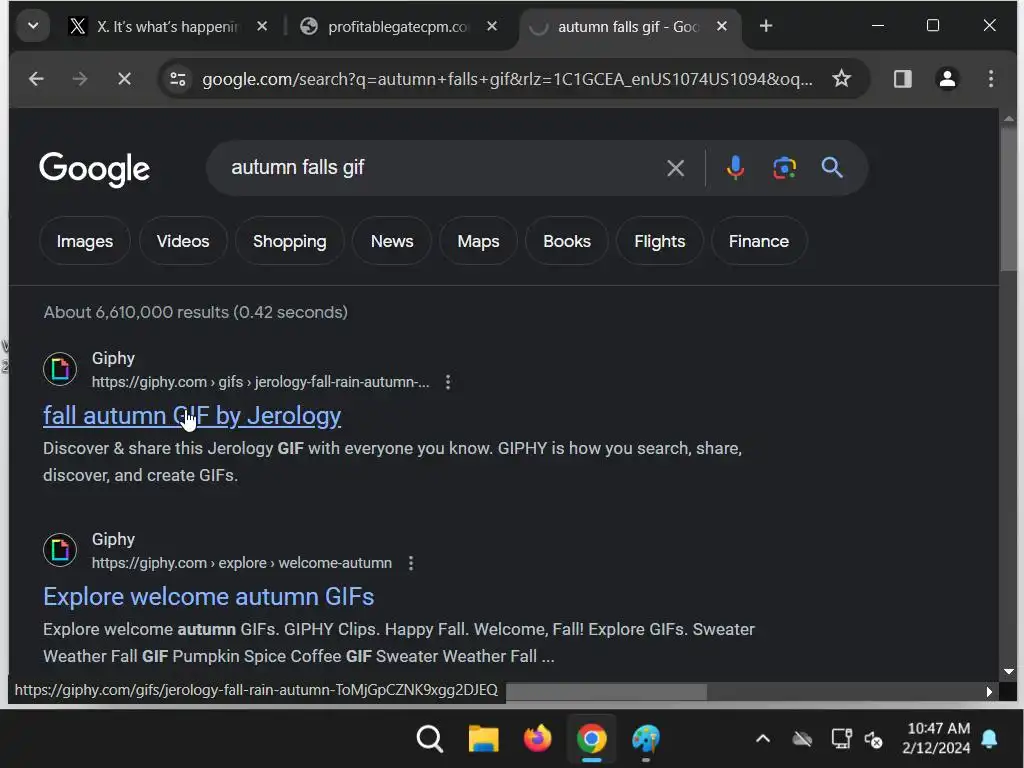1024x768 pixels.
Task: Open Paint from taskbar
Action: [646, 739]
